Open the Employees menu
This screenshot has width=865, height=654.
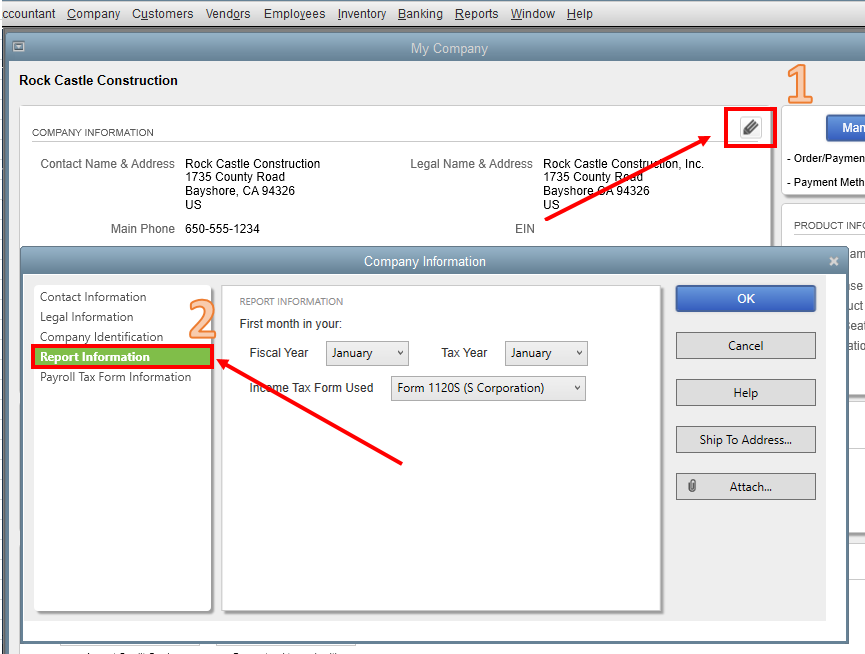click(x=295, y=14)
